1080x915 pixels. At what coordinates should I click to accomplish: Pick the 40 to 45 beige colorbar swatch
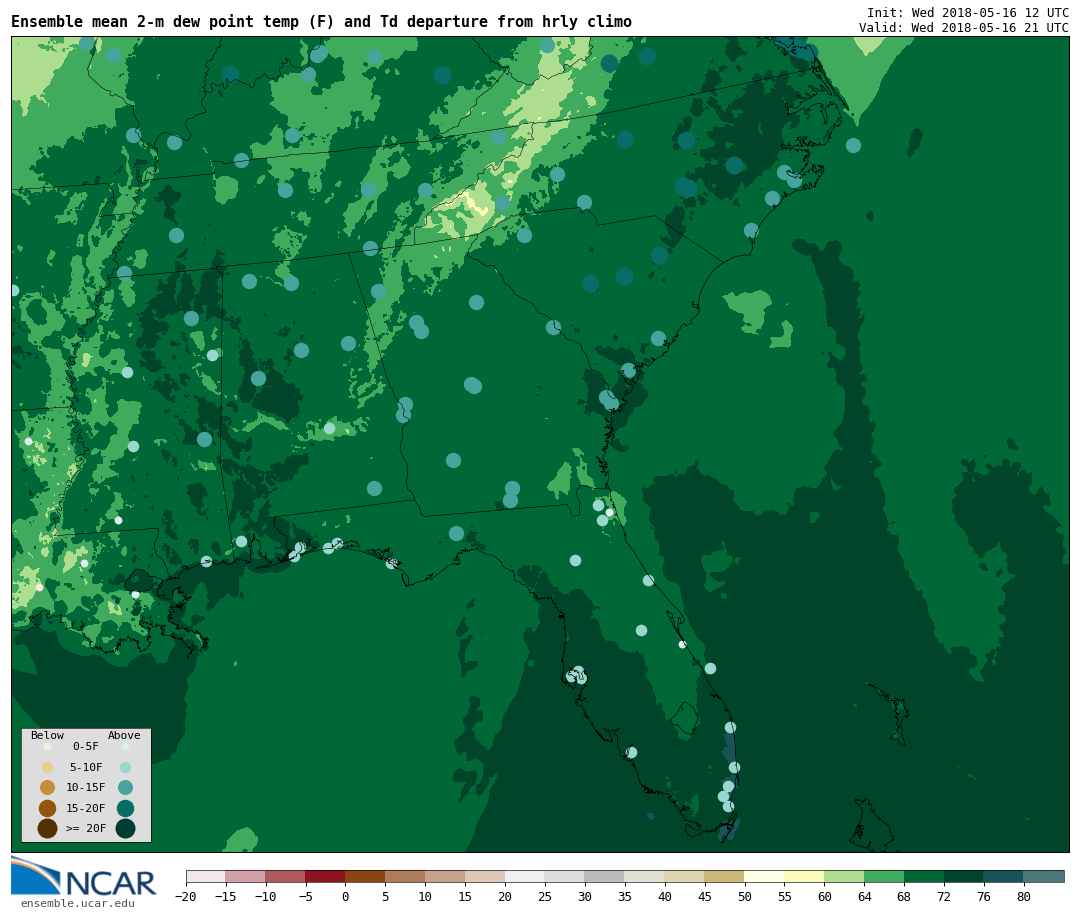(685, 876)
